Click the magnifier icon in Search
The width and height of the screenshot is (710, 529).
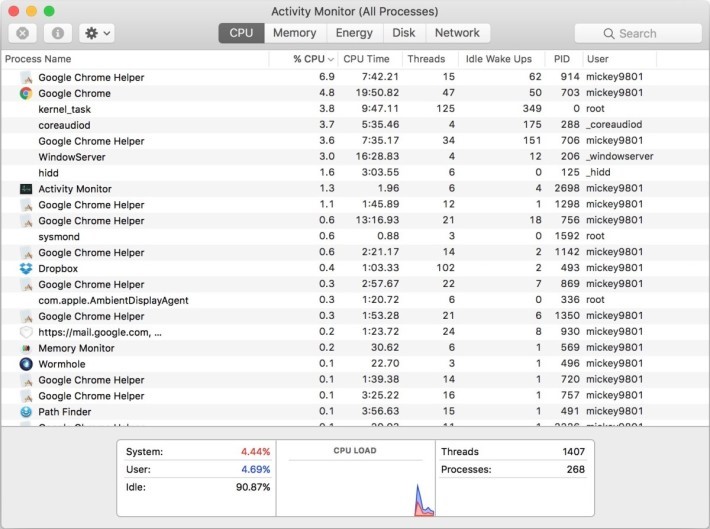(609, 34)
